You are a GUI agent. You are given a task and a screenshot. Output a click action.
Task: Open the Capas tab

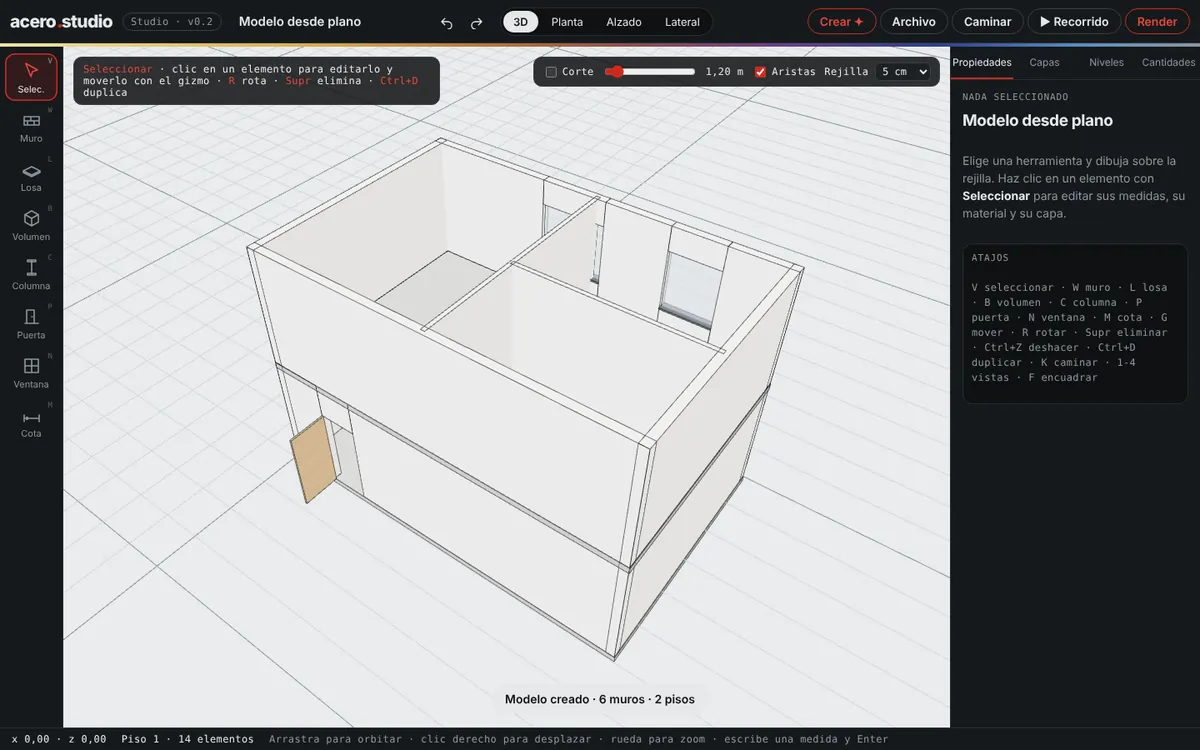(x=1045, y=62)
